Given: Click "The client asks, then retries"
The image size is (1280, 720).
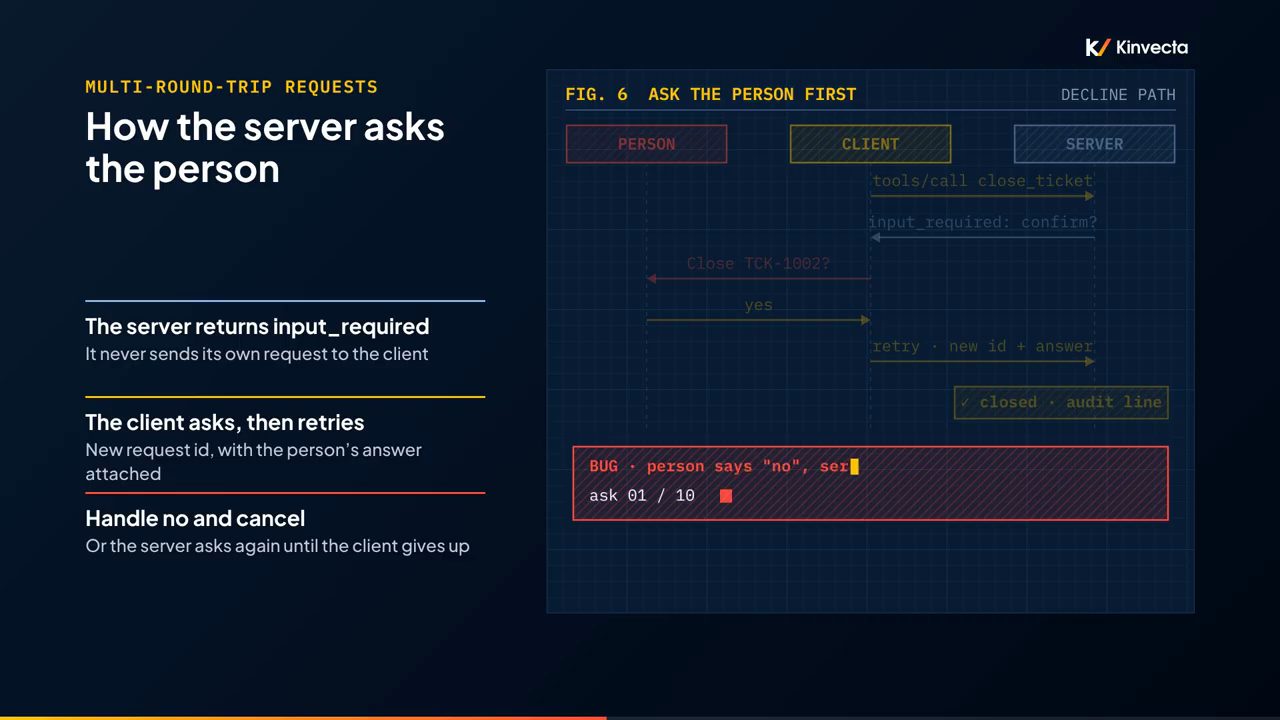Looking at the screenshot, I should click(225, 422).
